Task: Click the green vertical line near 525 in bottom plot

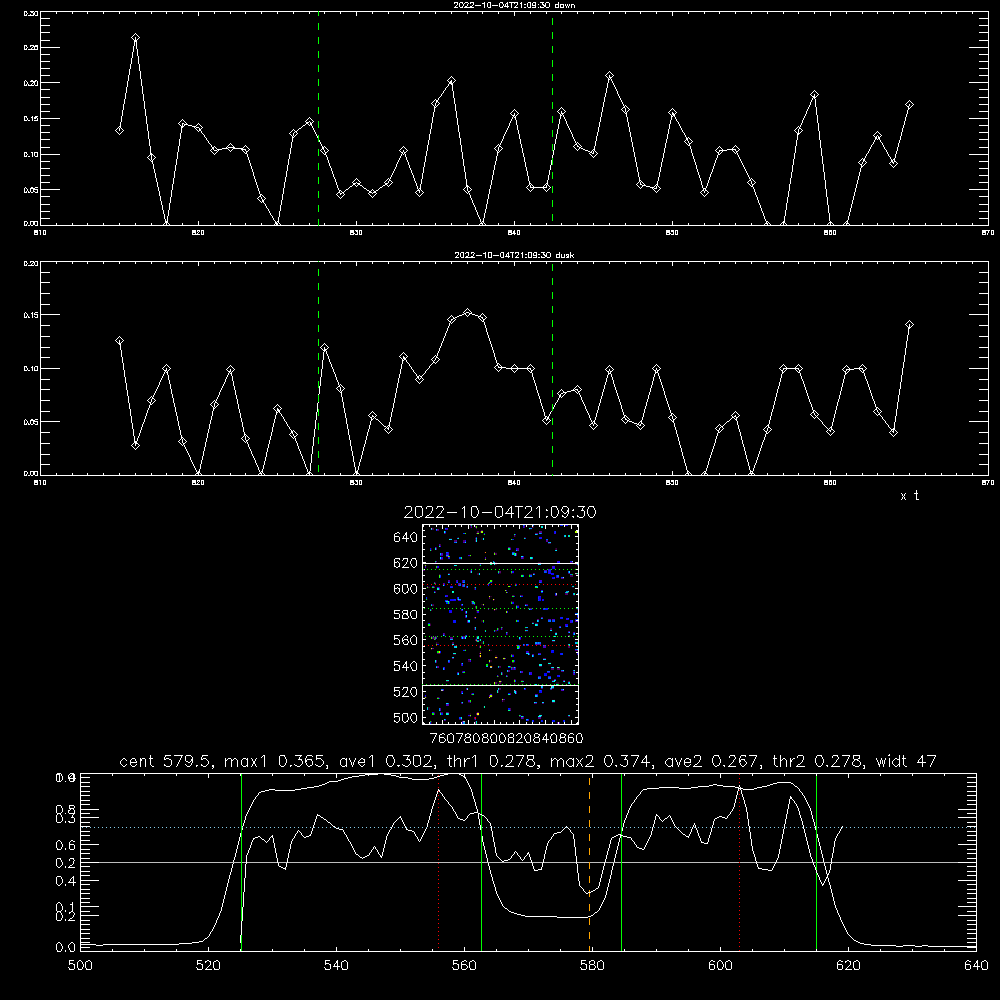Action: tap(241, 862)
